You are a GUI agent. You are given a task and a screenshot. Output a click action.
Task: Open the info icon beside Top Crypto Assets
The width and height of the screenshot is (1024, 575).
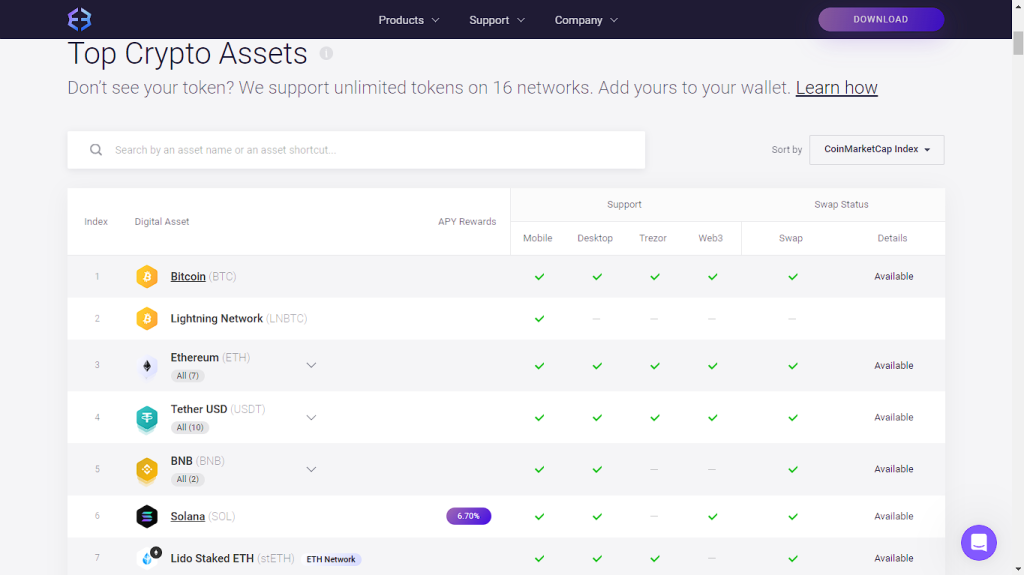[x=326, y=54]
